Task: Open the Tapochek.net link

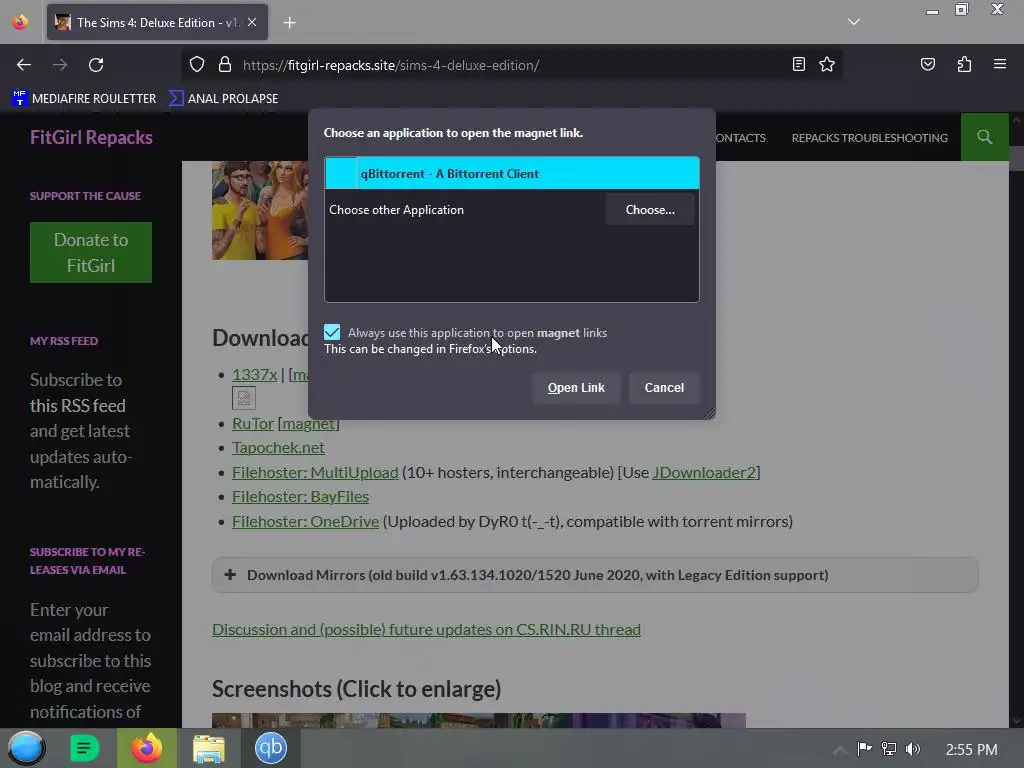Action: pos(278,447)
